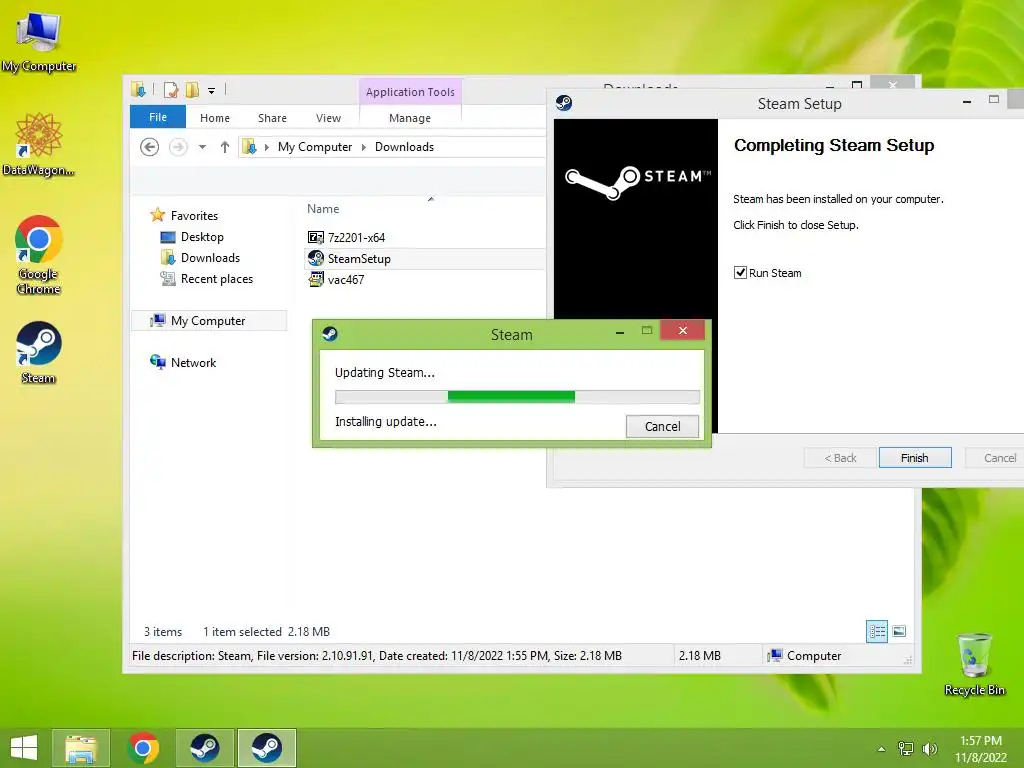
Task: Open Recycle Bin on desktop
Action: tap(974, 664)
